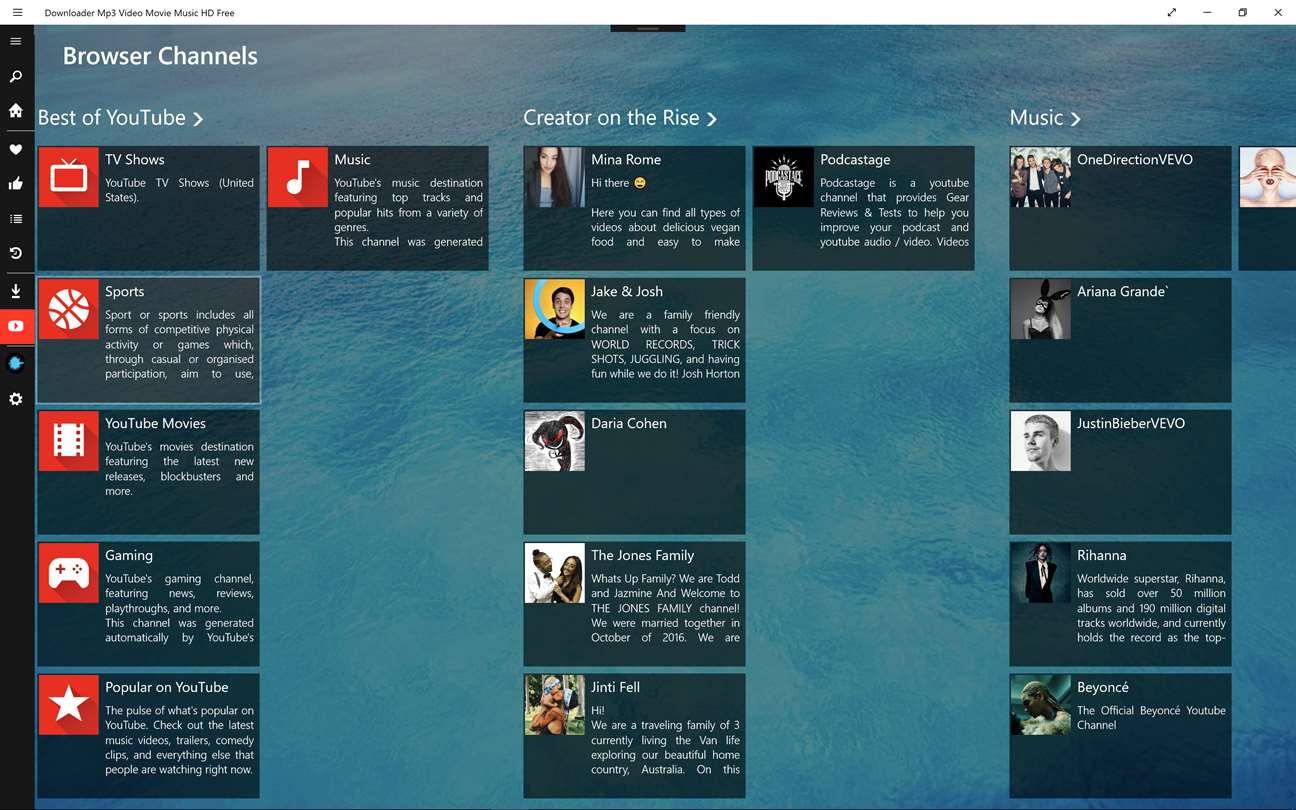Click the YouTube Movies film strip icon

pos(69,441)
